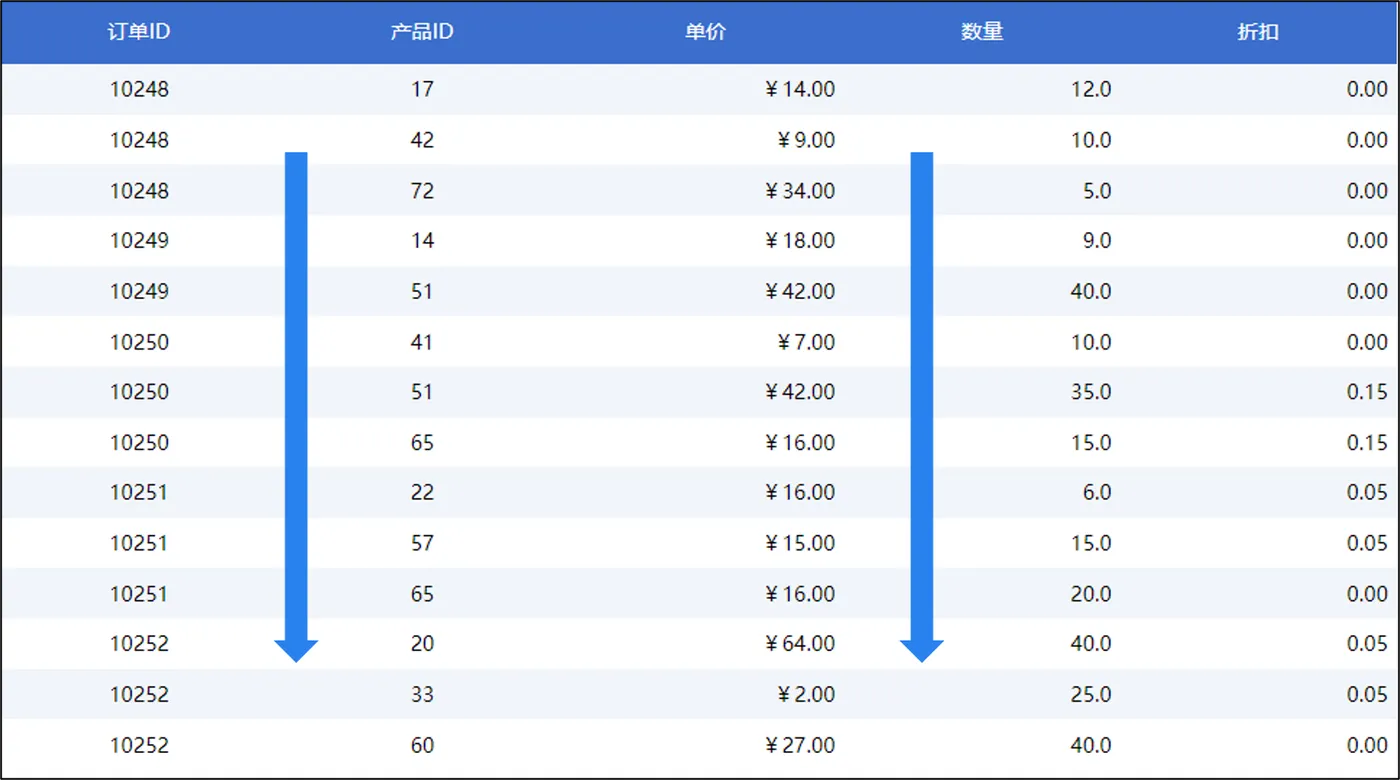Select the unit price "¥27.00"
Viewport: 1400px width, 780px height.
pos(799,745)
